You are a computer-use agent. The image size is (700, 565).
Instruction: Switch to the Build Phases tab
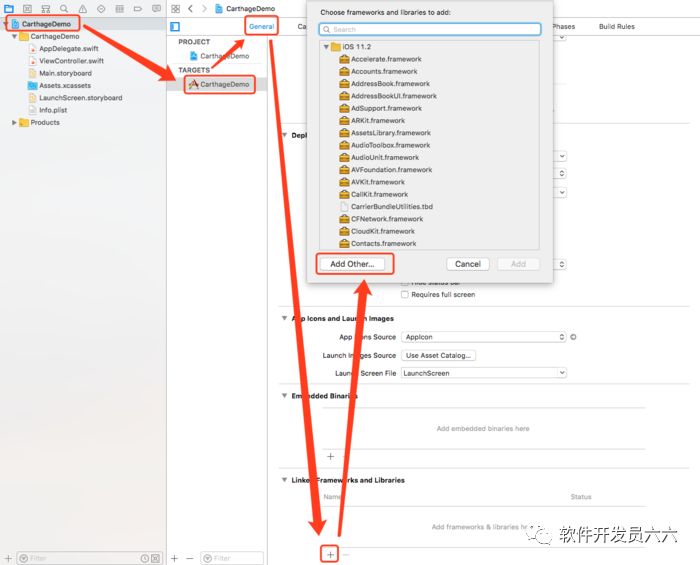pyautogui.click(x=563, y=26)
